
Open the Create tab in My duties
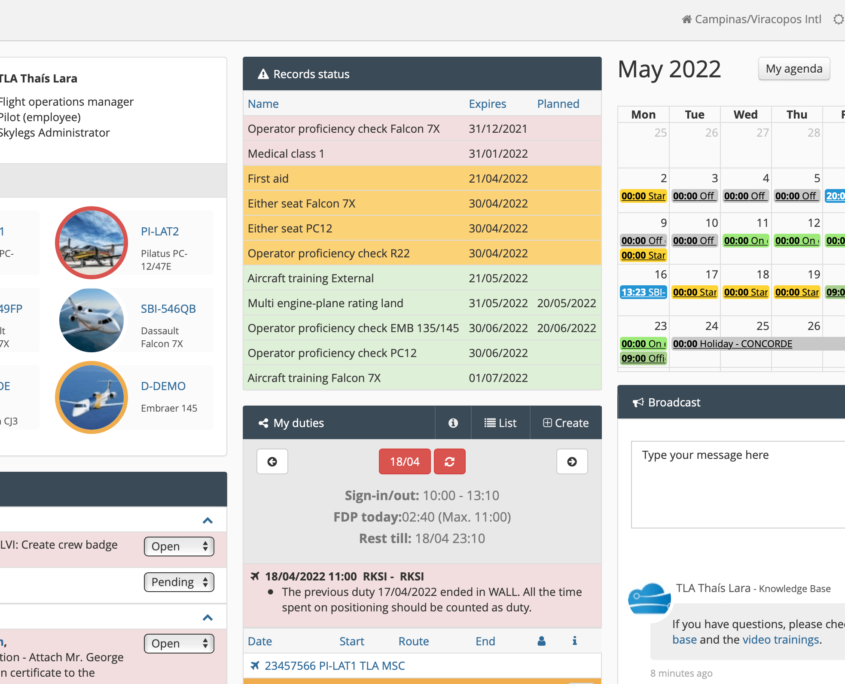(x=565, y=422)
